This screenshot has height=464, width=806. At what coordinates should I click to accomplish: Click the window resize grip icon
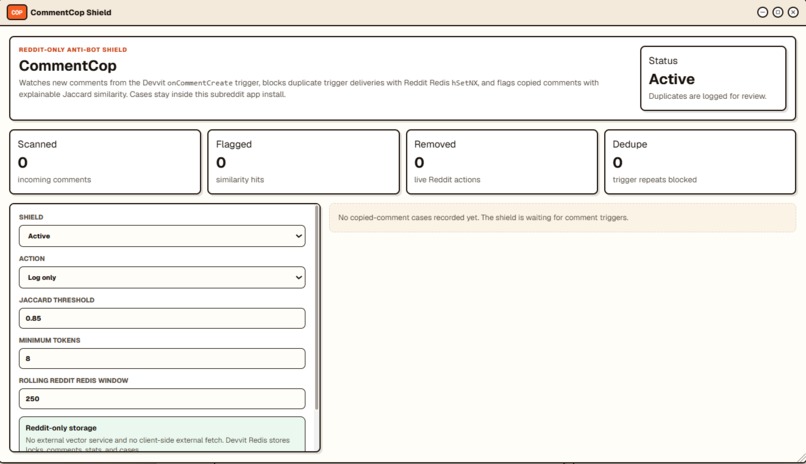click(801, 458)
